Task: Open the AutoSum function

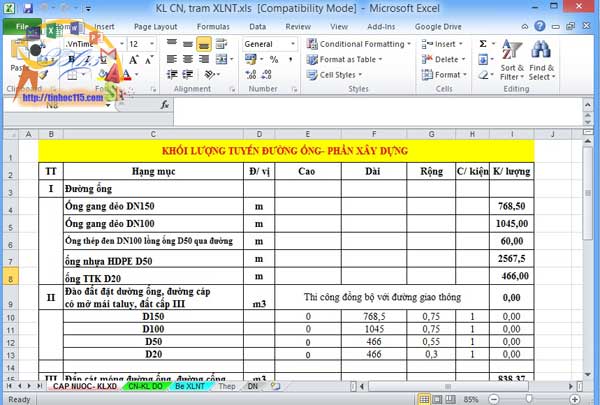Action: [484, 44]
